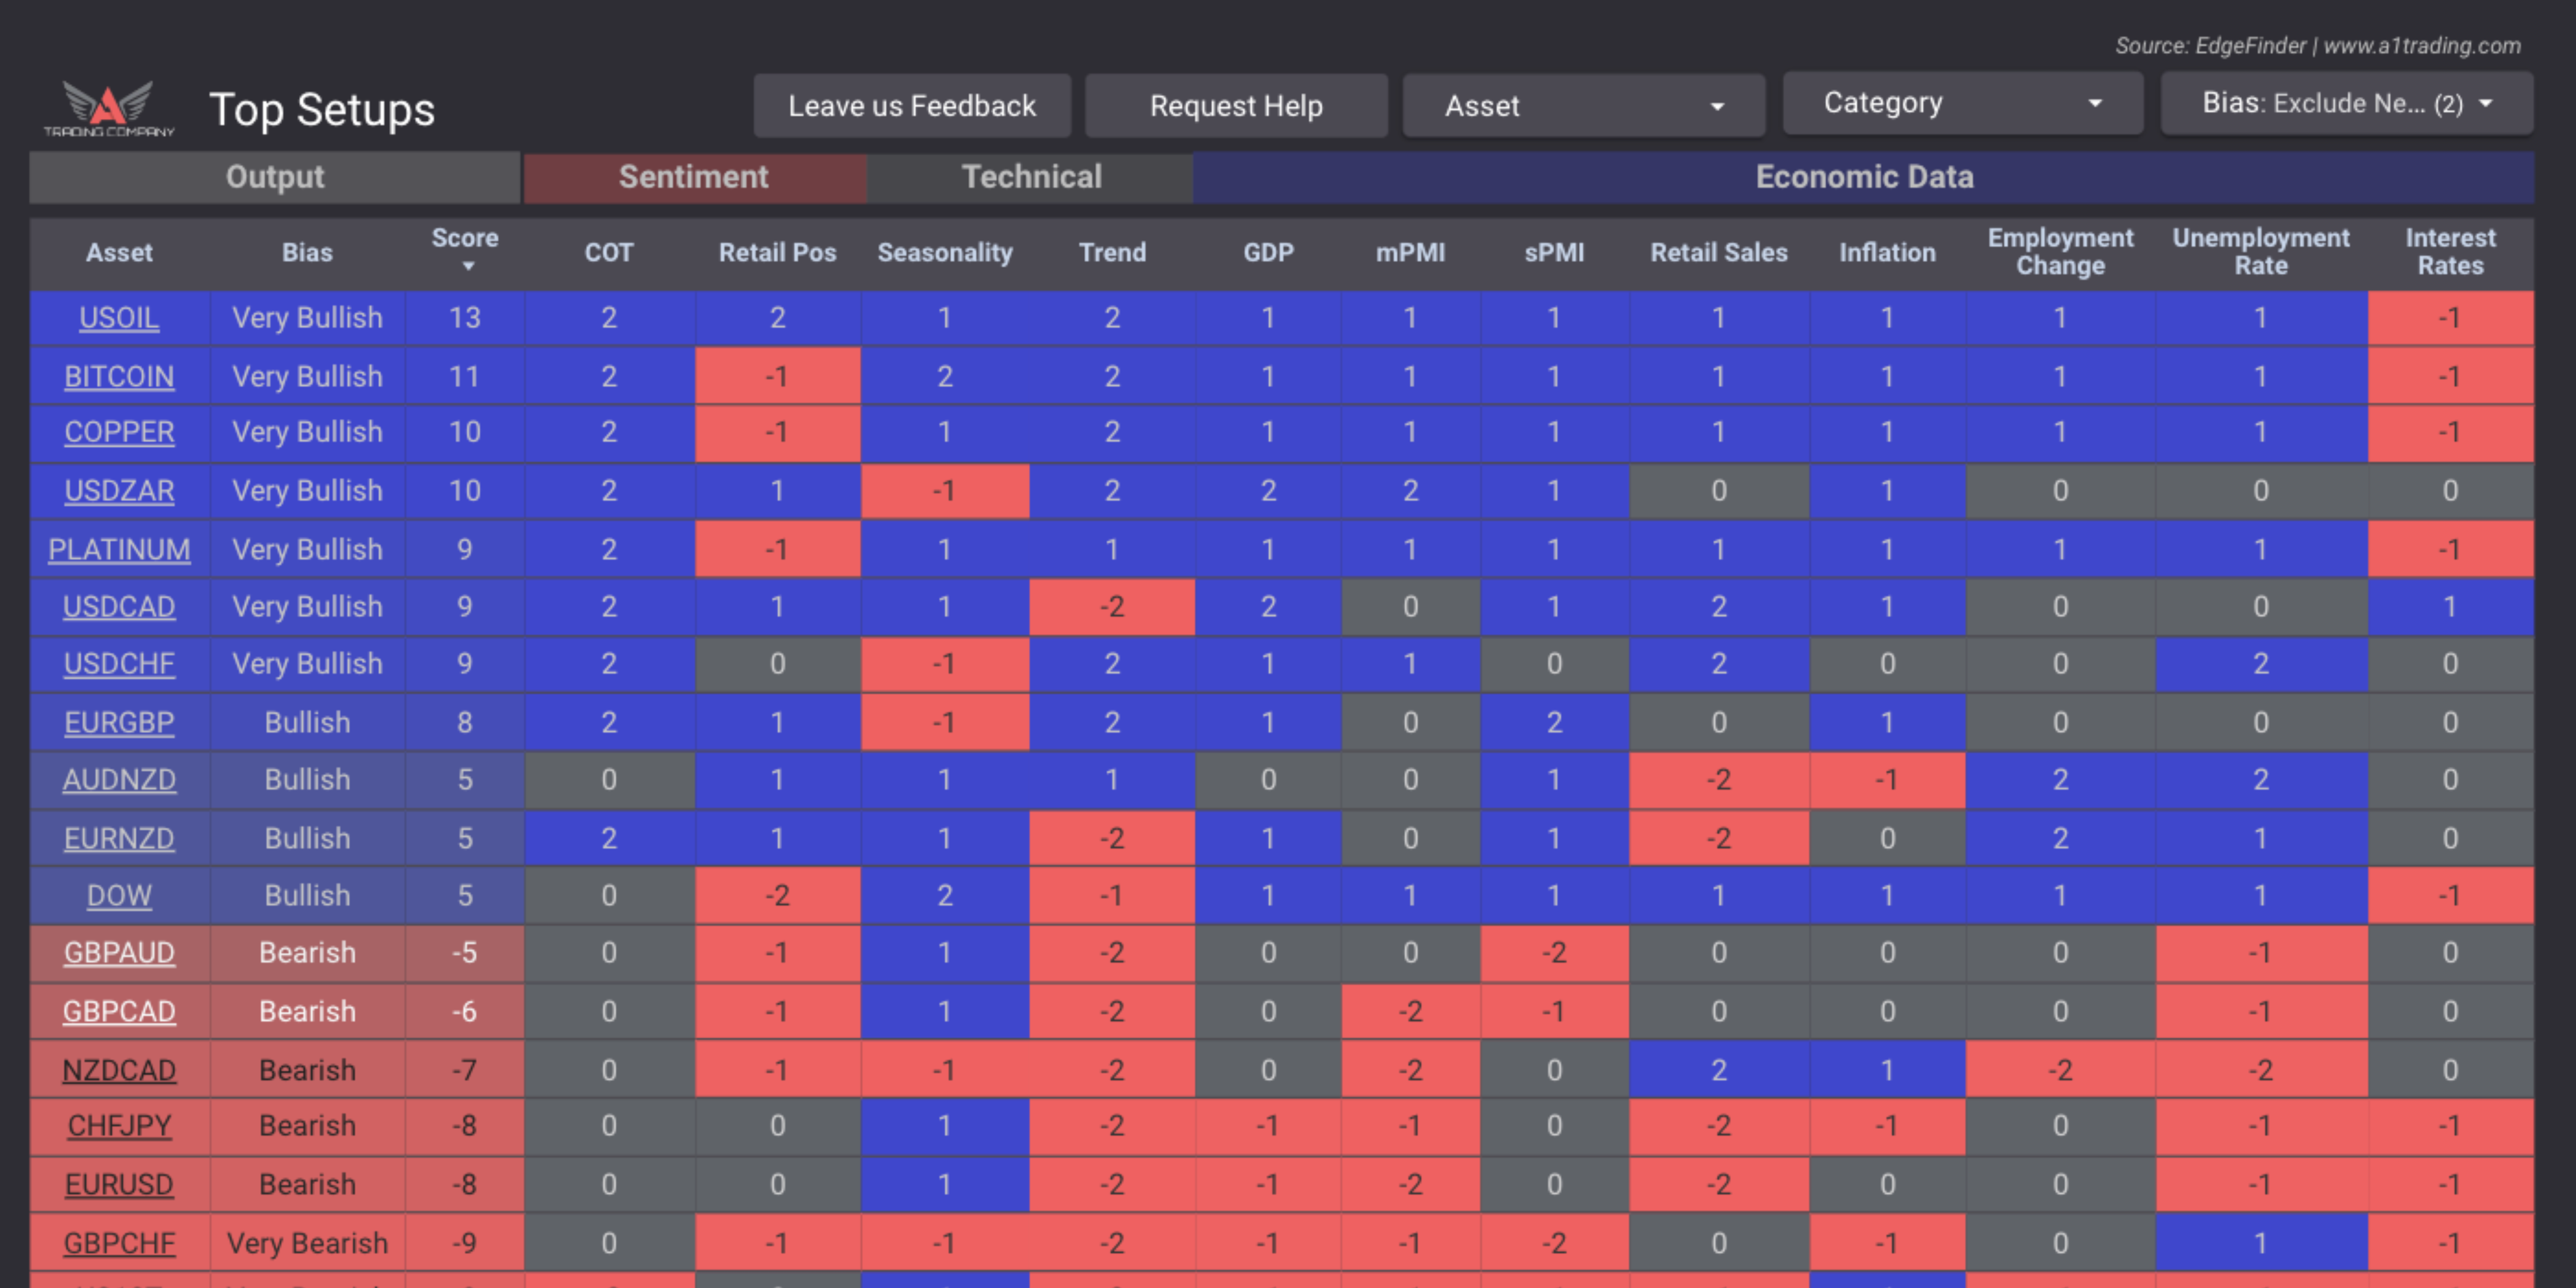Open the USOIL asset details

click(x=119, y=318)
